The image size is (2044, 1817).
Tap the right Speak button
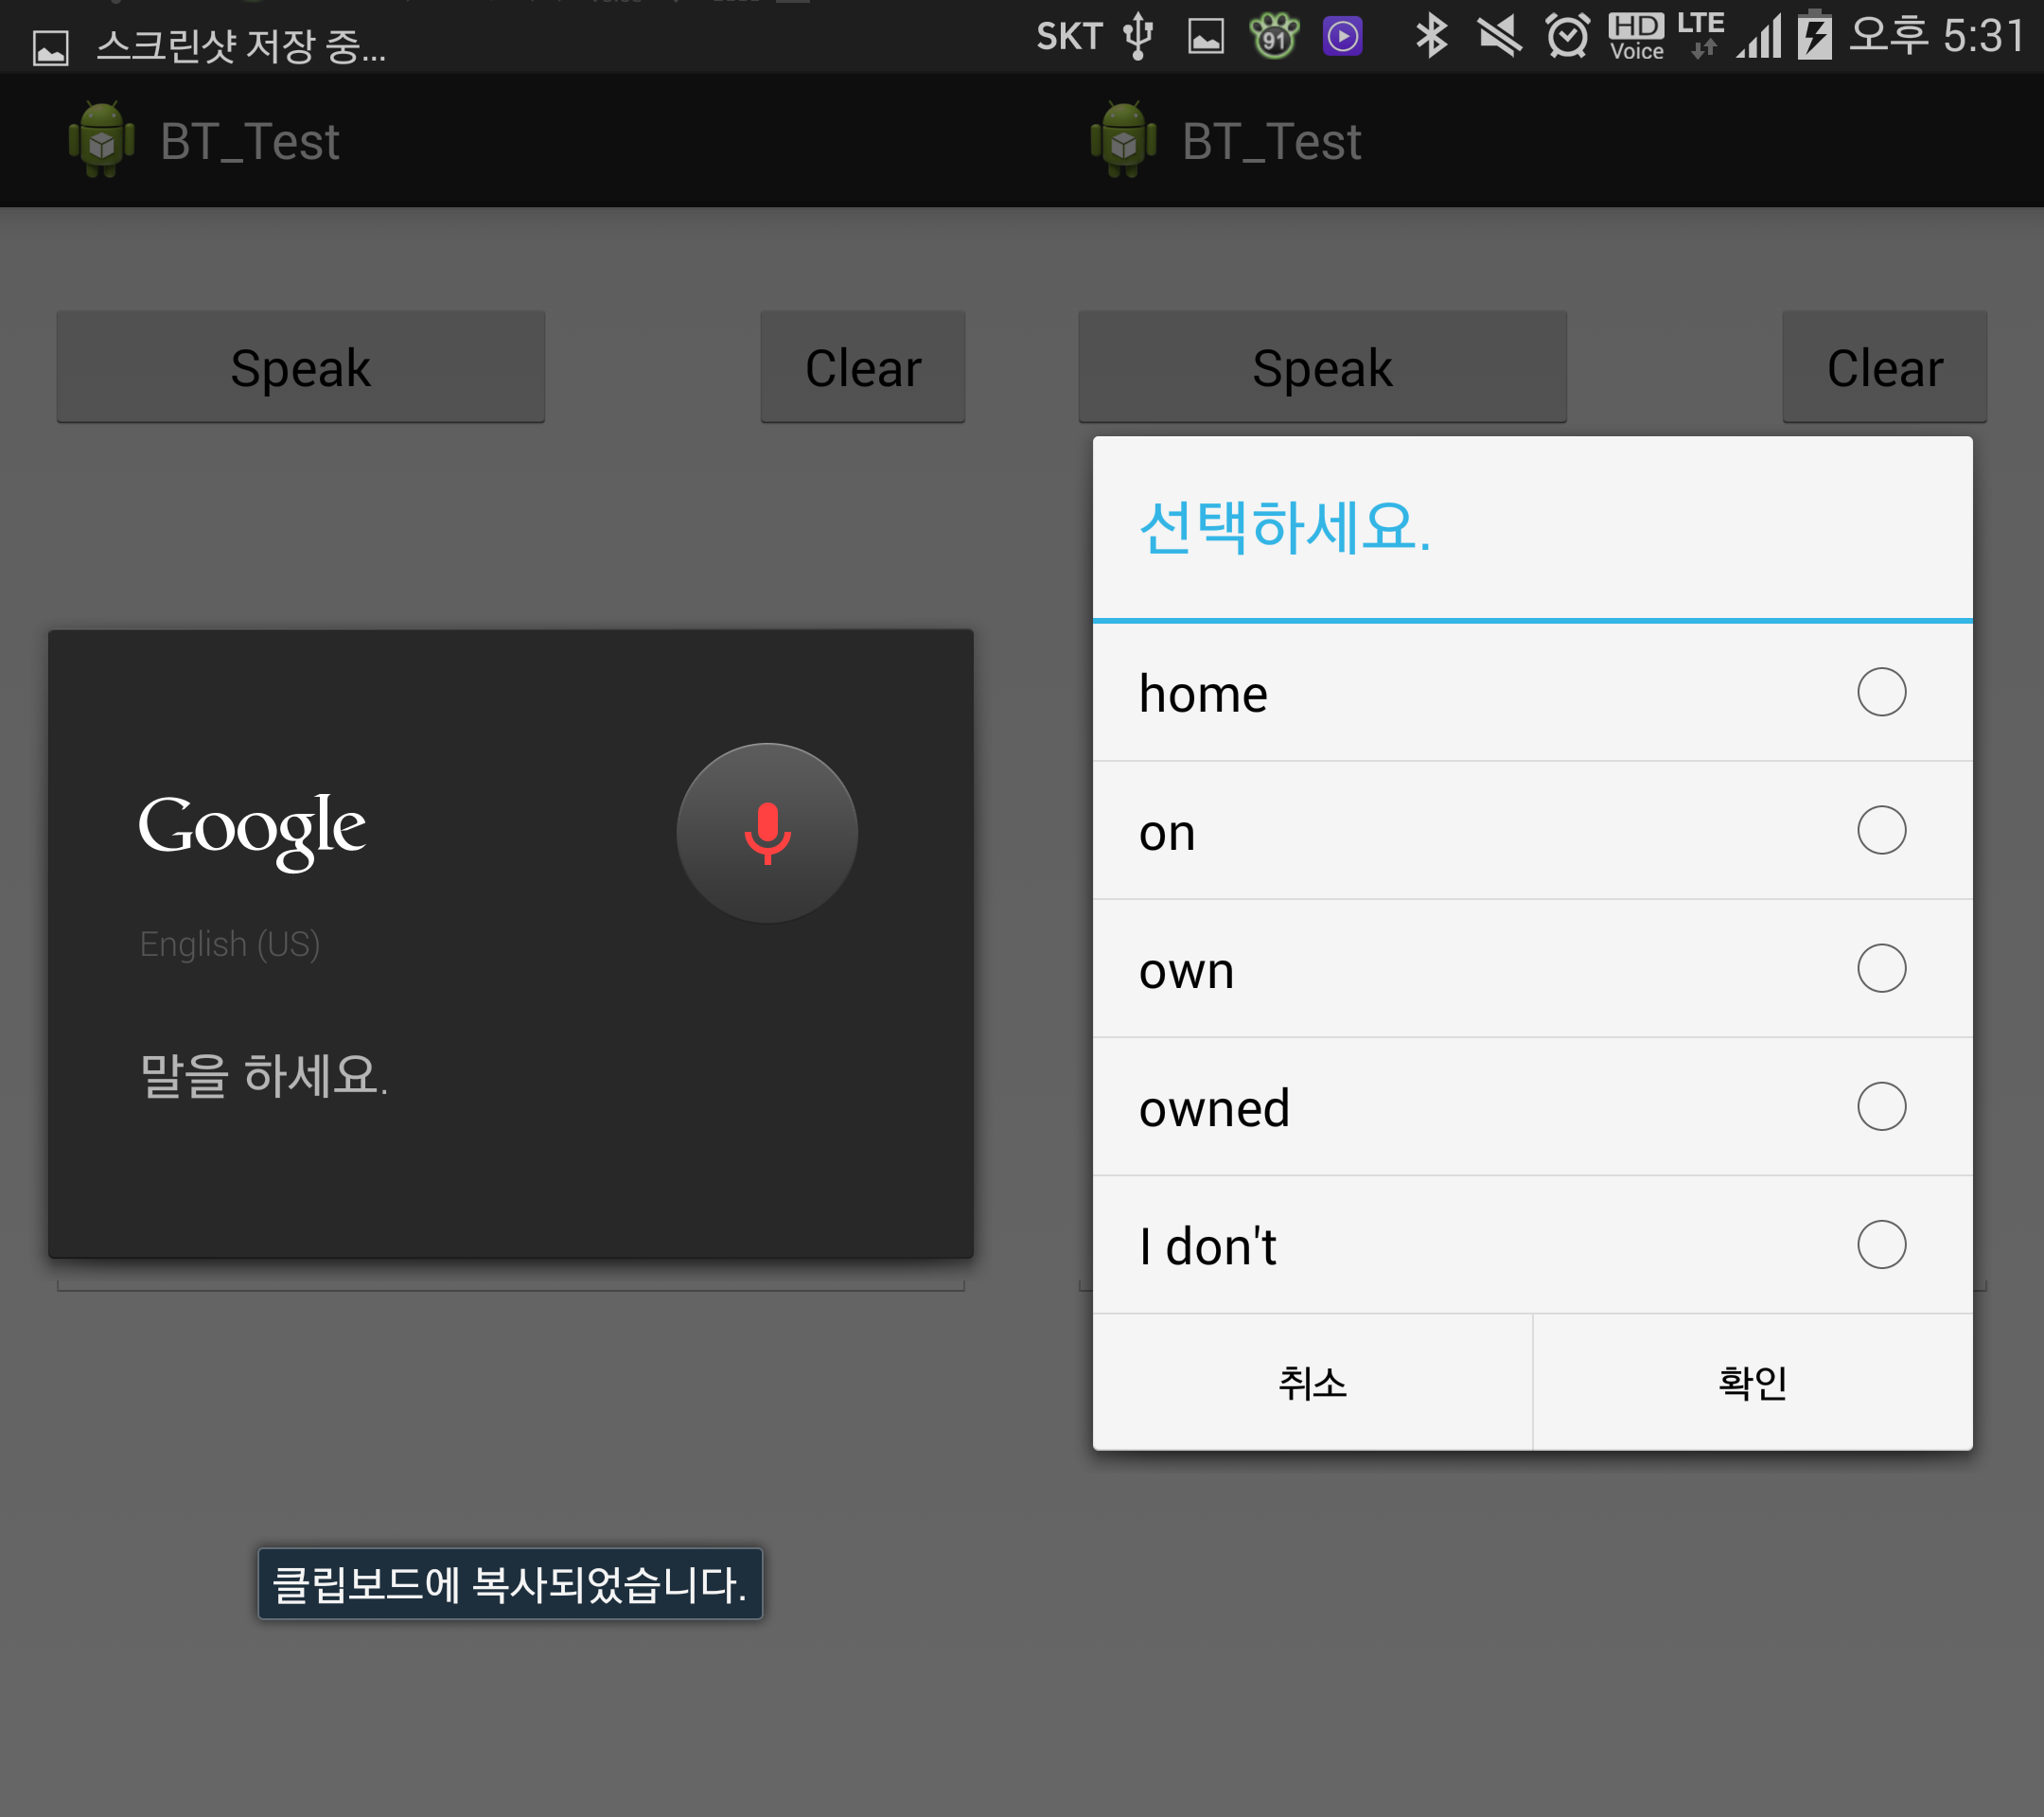click(x=1323, y=367)
